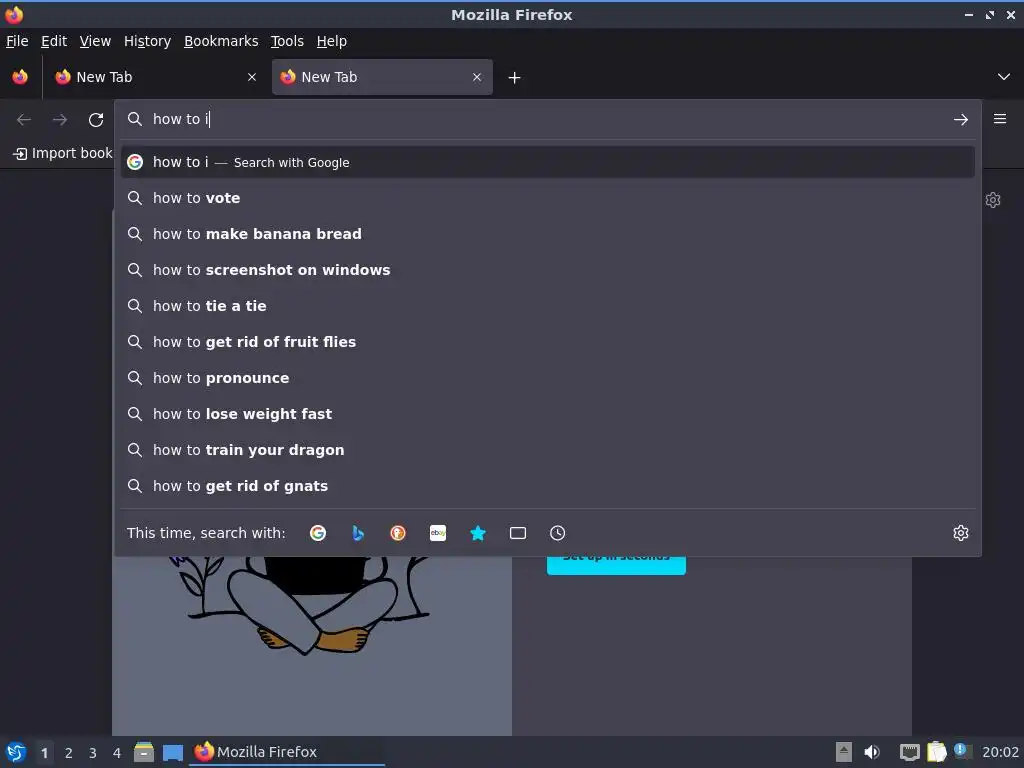Choose suggestion 'how to screenshot on windows'
1024x768 pixels.
point(548,270)
